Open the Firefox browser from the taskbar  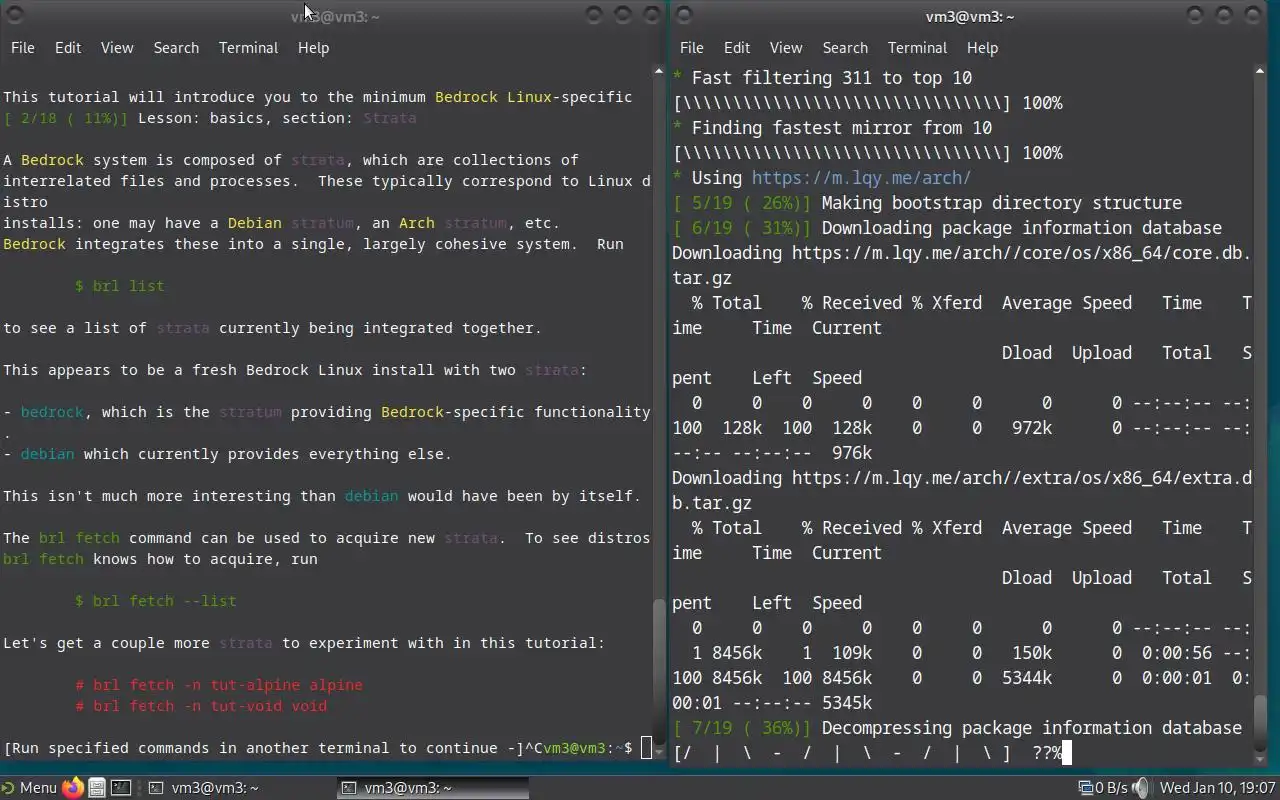coord(72,787)
